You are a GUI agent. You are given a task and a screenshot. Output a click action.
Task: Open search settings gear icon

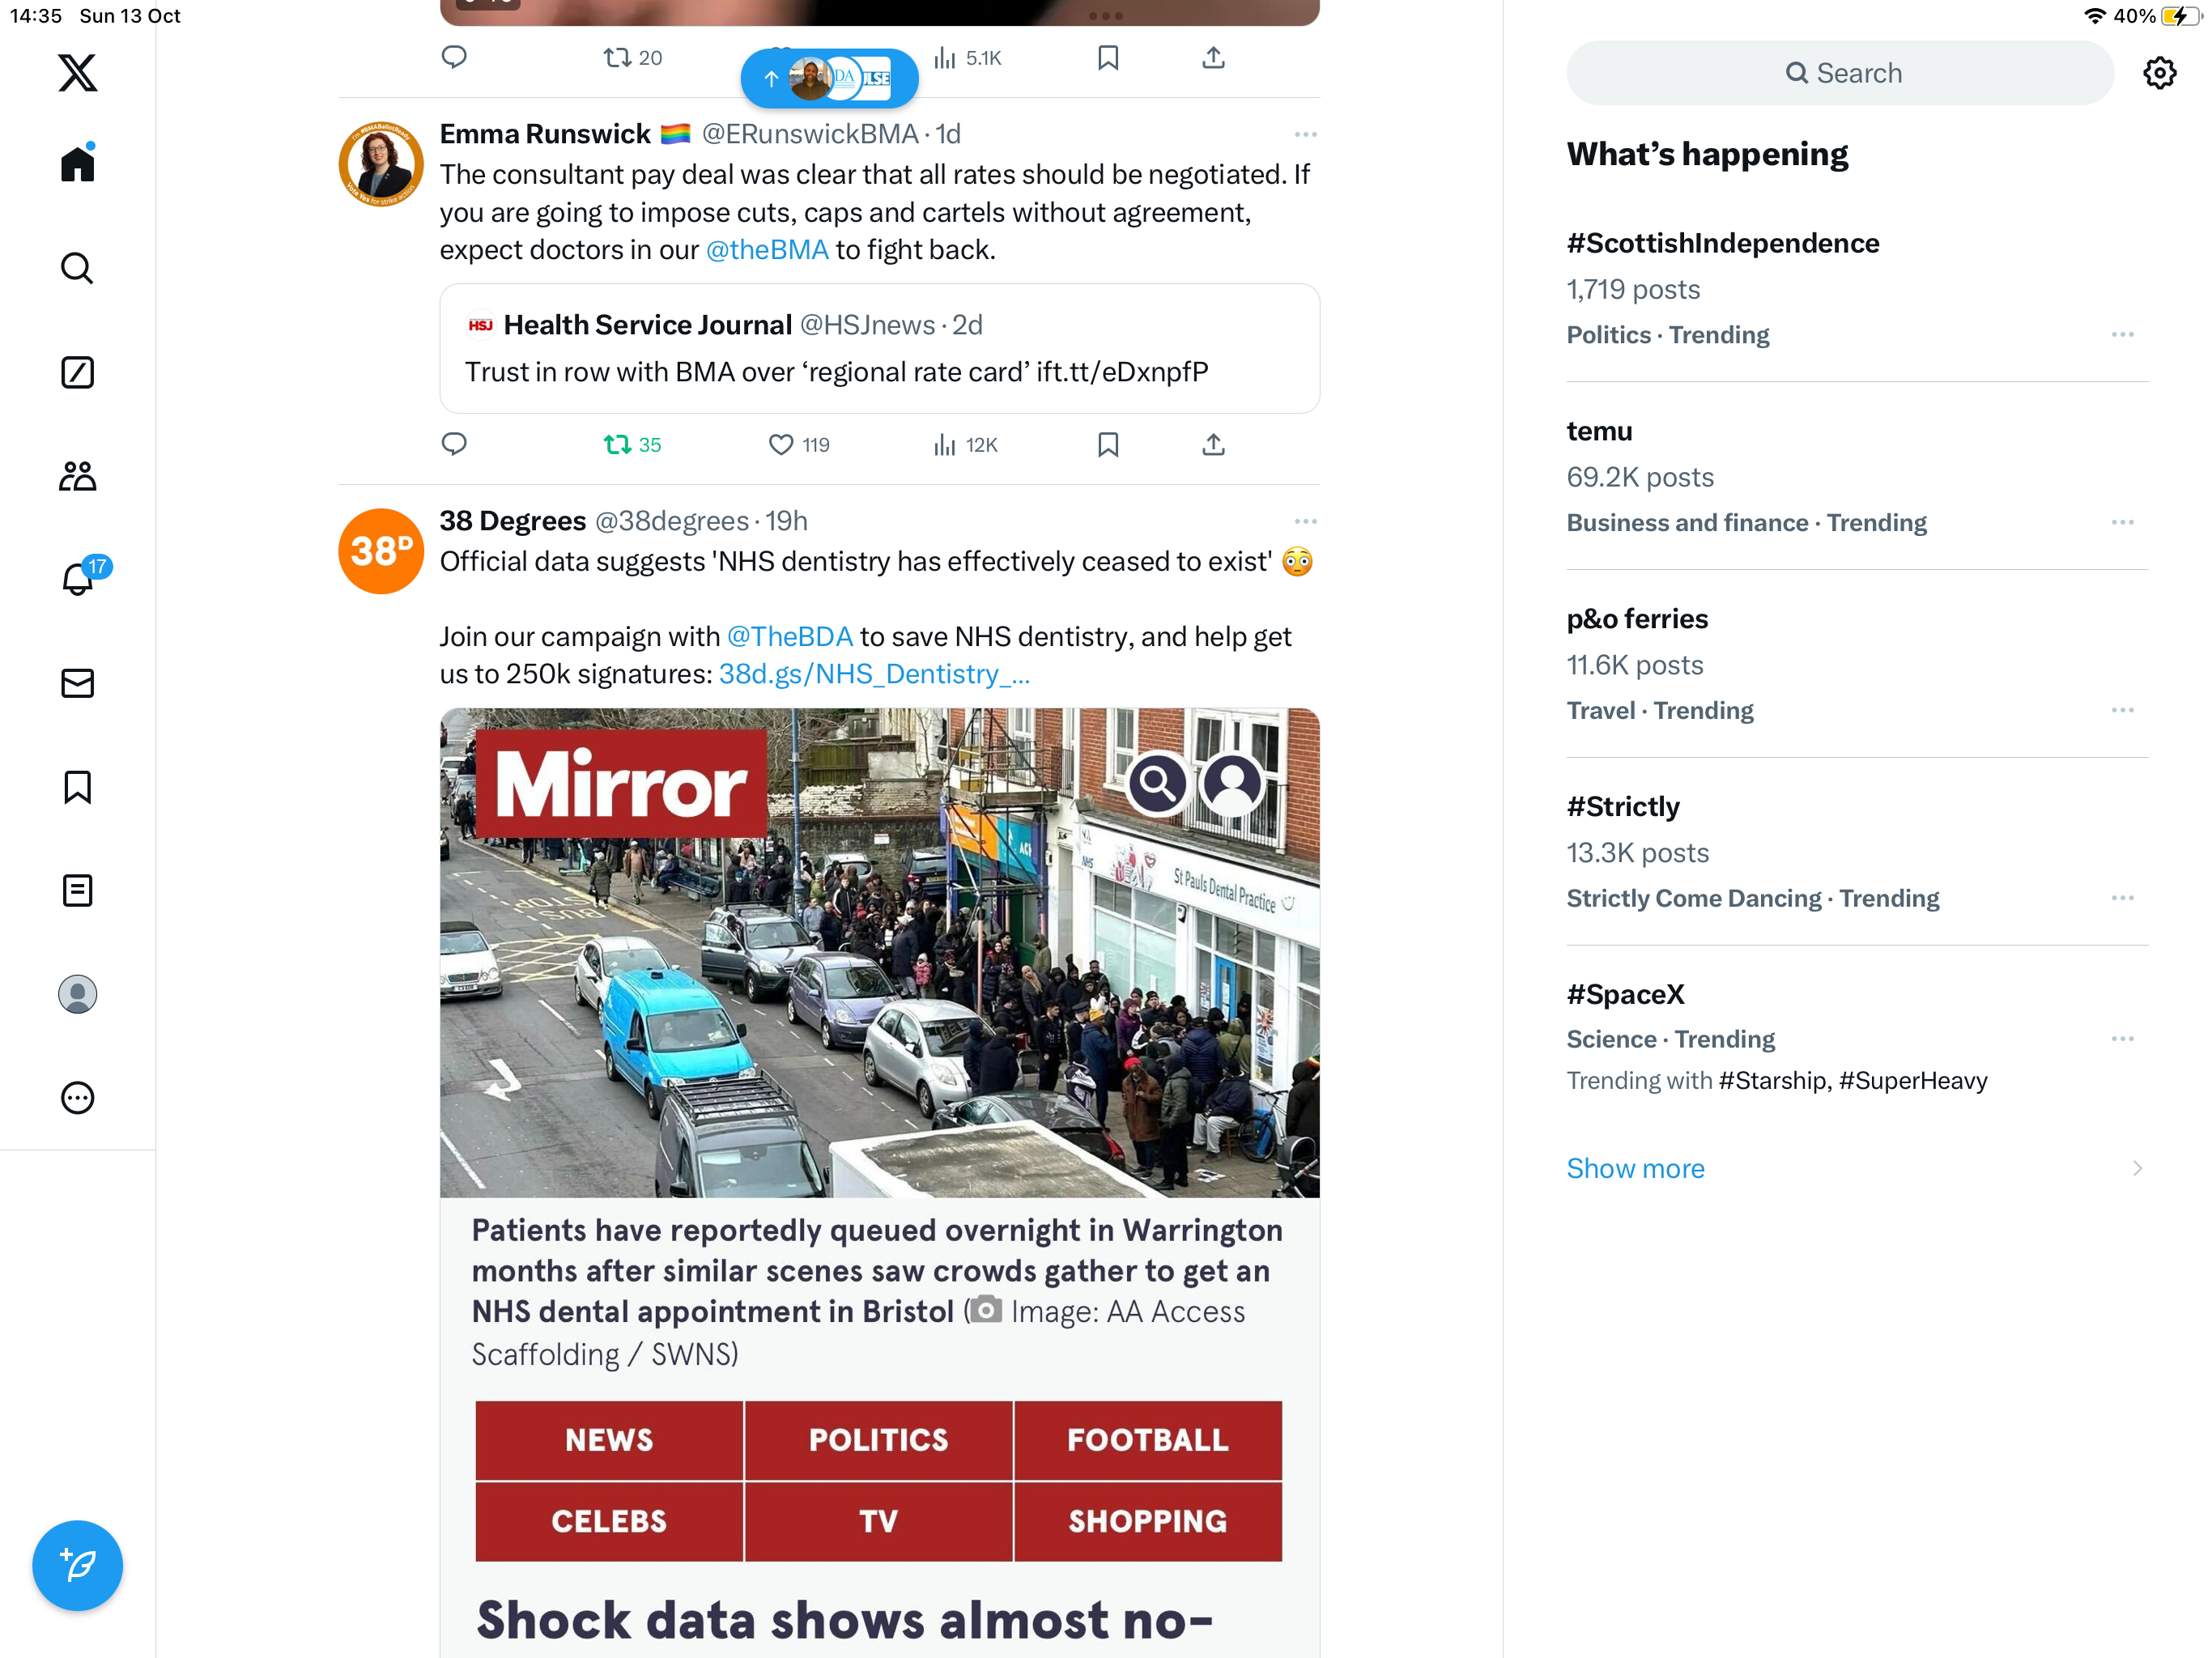coord(2159,73)
